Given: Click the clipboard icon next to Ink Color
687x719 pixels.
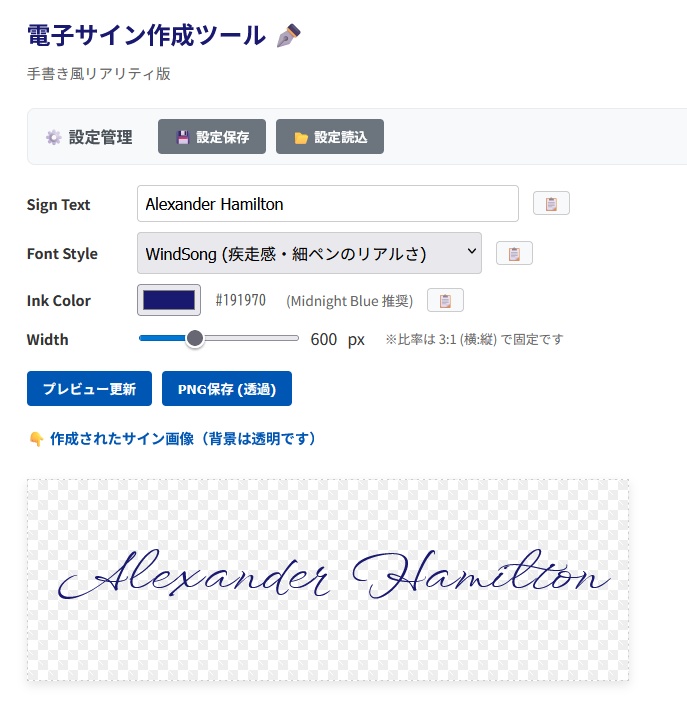Looking at the screenshot, I should [445, 300].
